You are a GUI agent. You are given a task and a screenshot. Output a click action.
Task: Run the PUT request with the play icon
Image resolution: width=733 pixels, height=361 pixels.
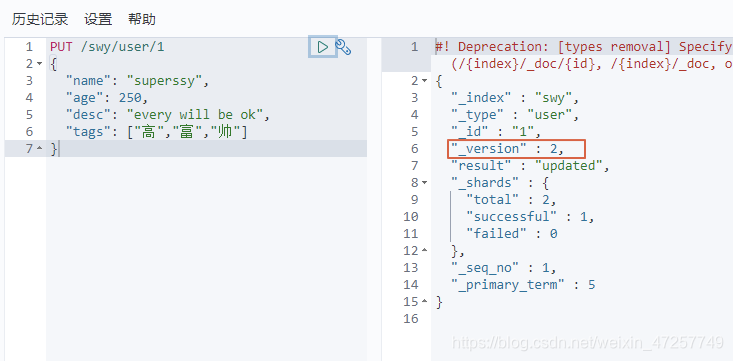click(x=323, y=47)
